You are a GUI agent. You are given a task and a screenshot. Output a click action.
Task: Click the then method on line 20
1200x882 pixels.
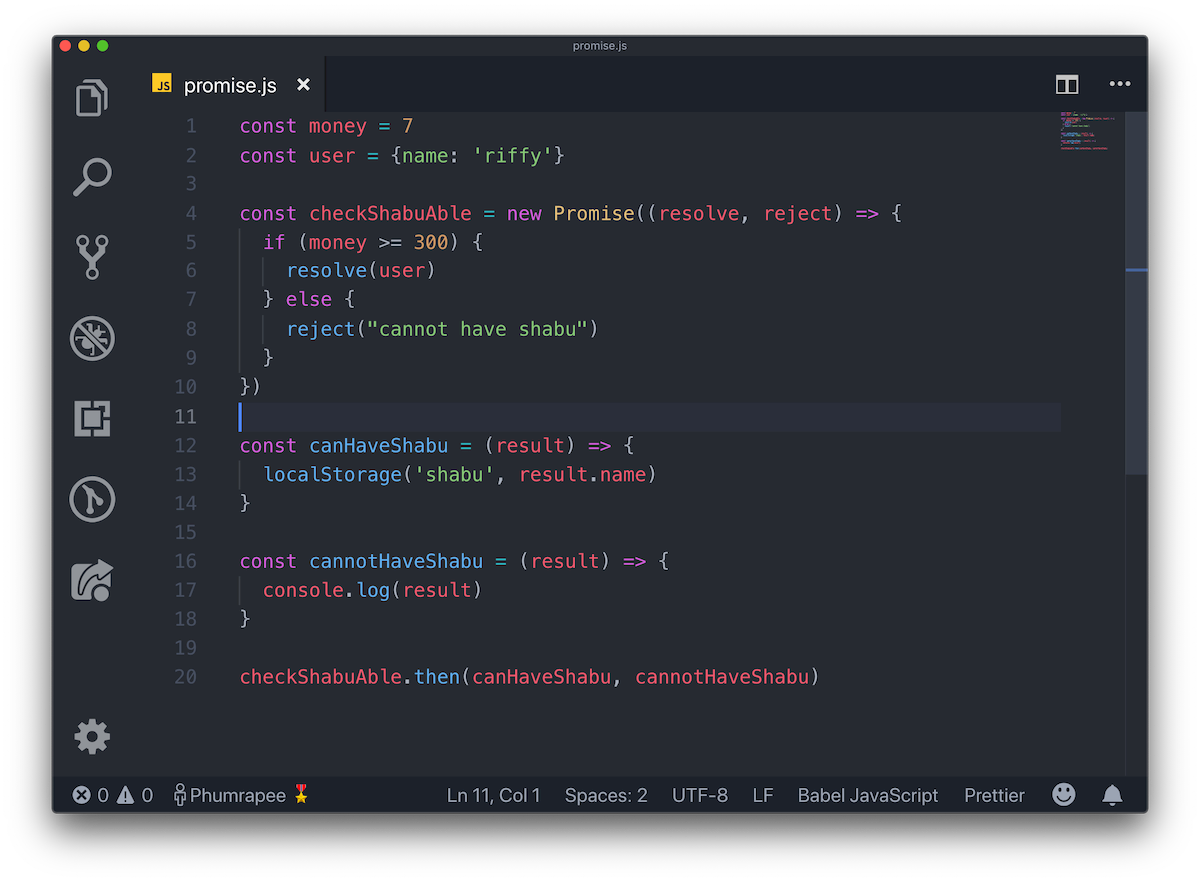pyautogui.click(x=437, y=677)
